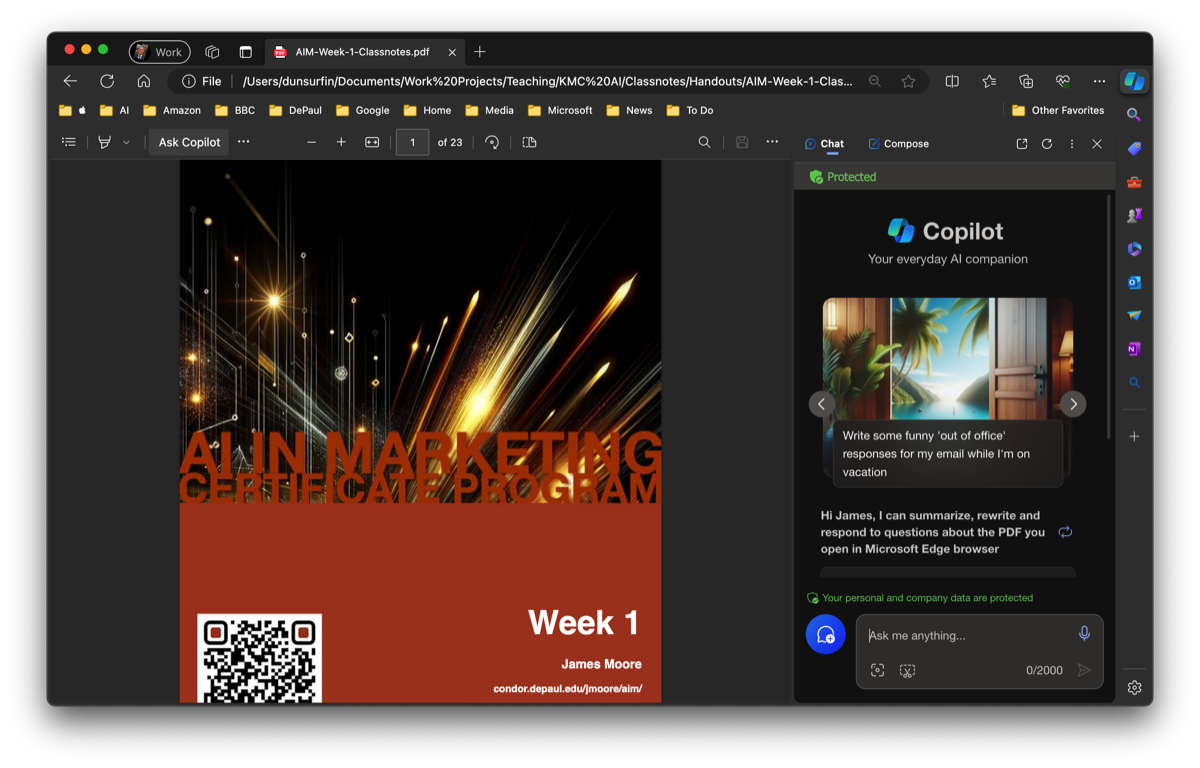Open Collections from the browser toolbar
1200x768 pixels.
tap(1026, 81)
